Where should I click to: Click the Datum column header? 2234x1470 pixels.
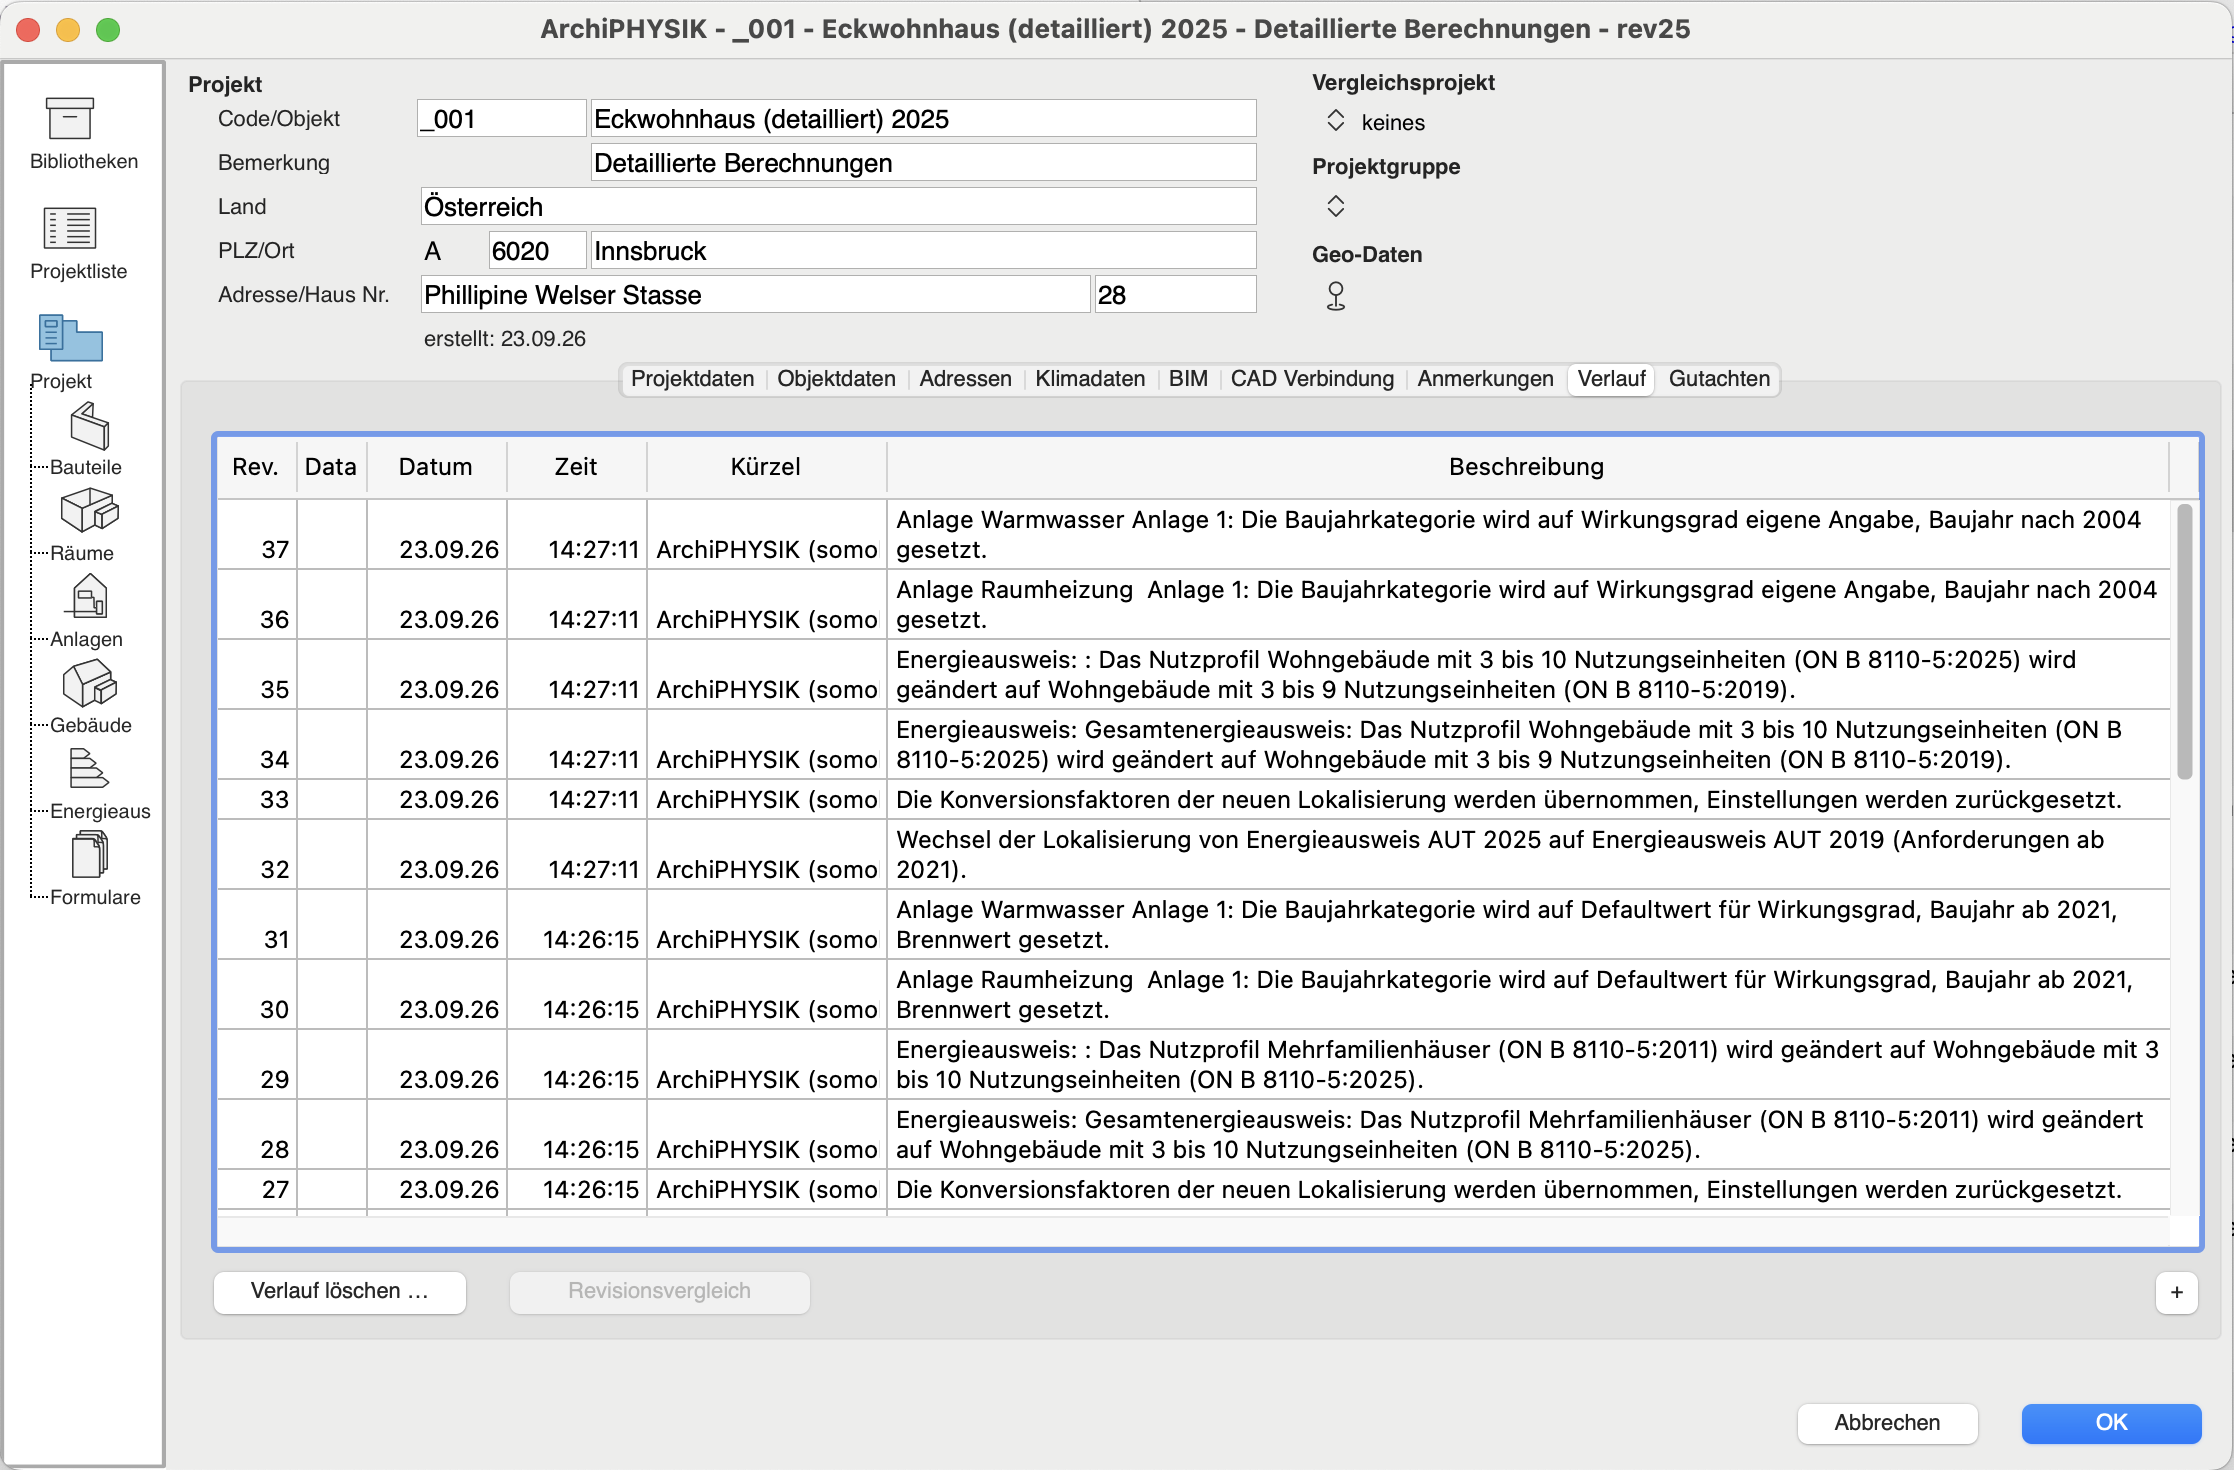point(436,467)
